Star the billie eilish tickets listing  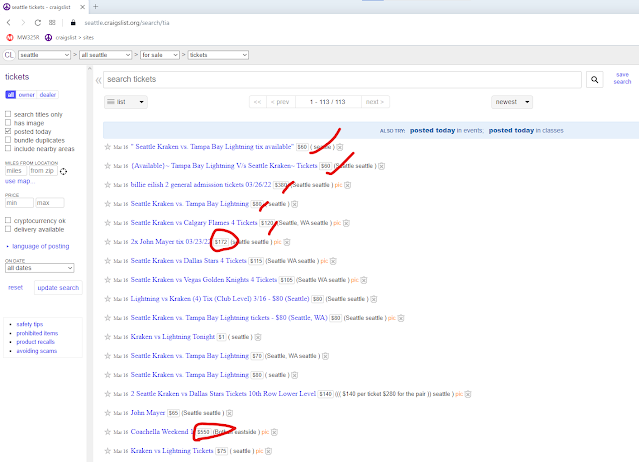point(108,185)
